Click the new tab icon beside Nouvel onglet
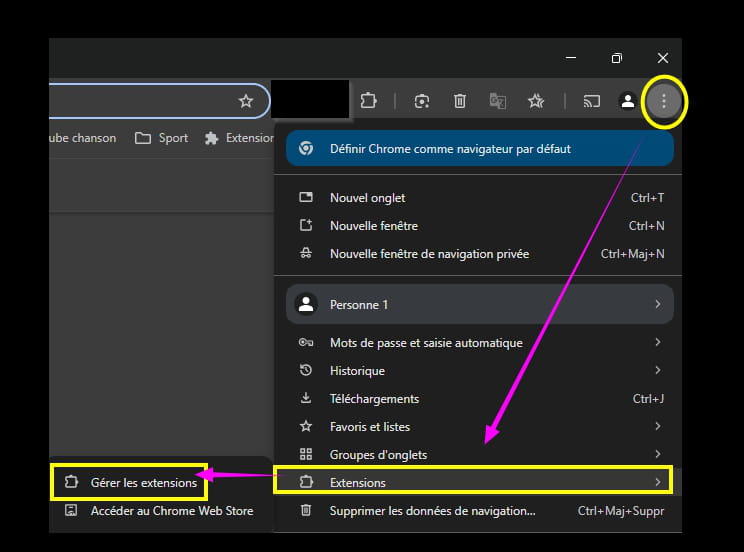This screenshot has width=744, height=552. click(x=306, y=197)
